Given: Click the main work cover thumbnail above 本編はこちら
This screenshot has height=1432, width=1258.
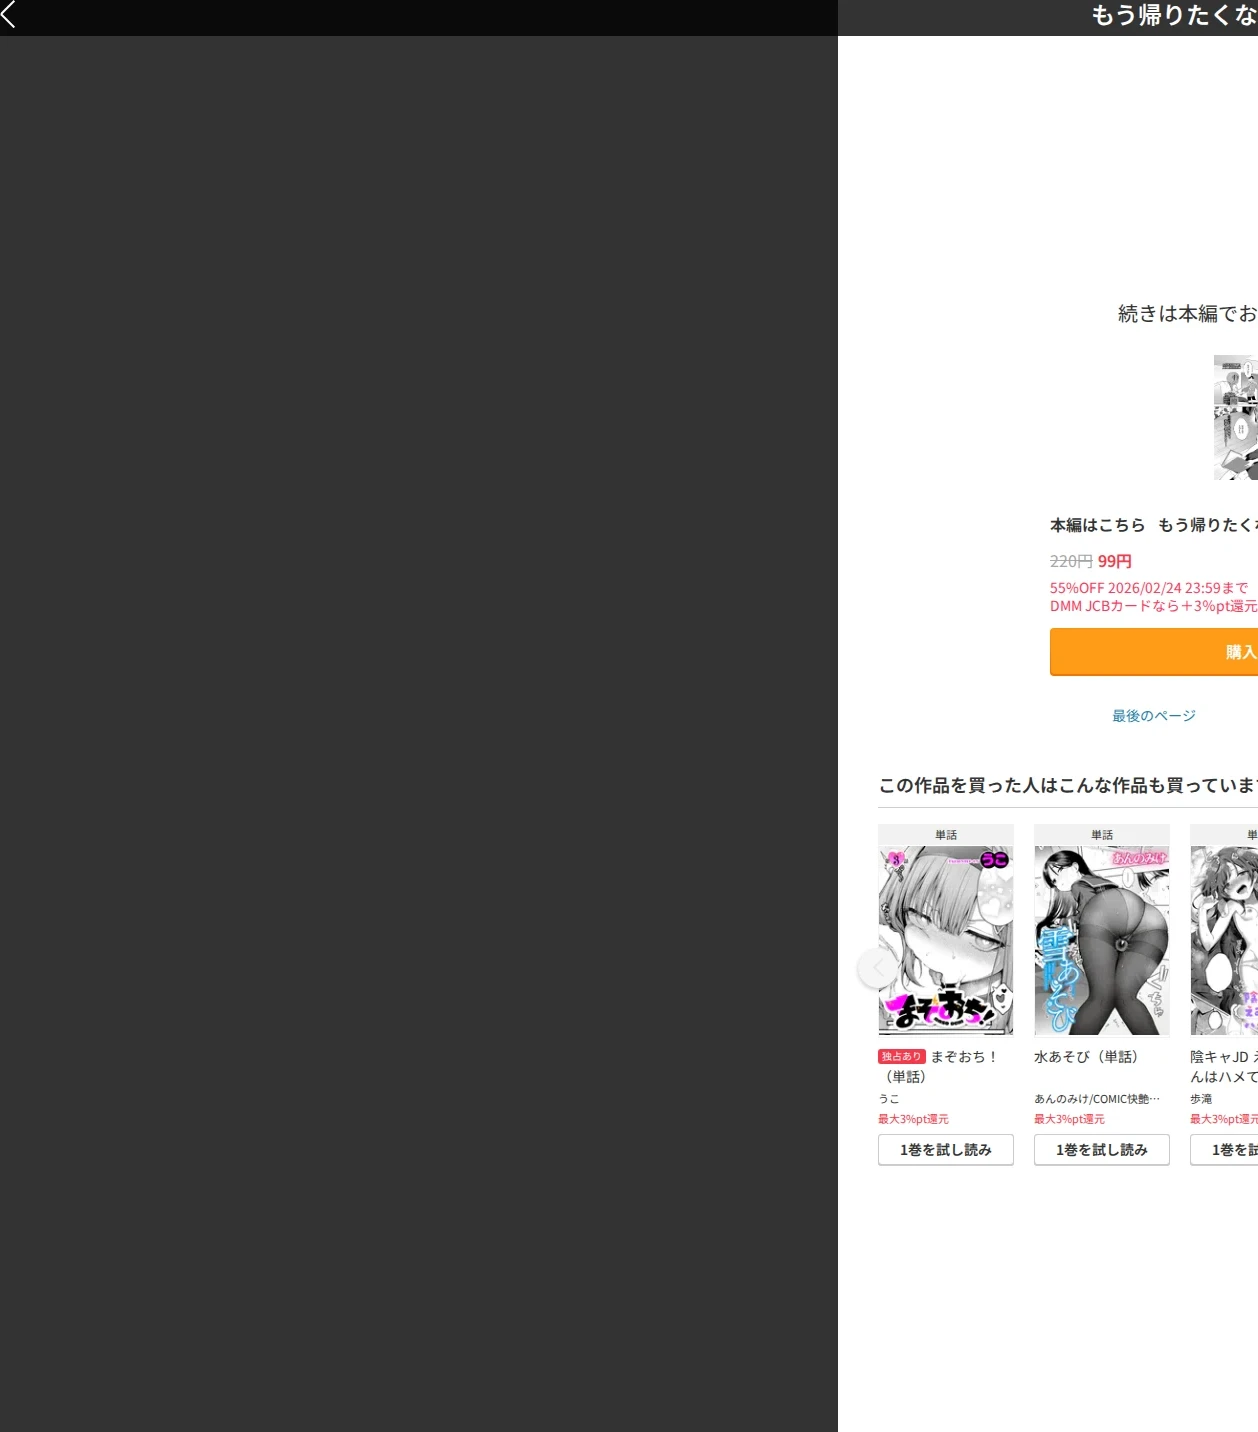Looking at the screenshot, I should [x=1236, y=417].
